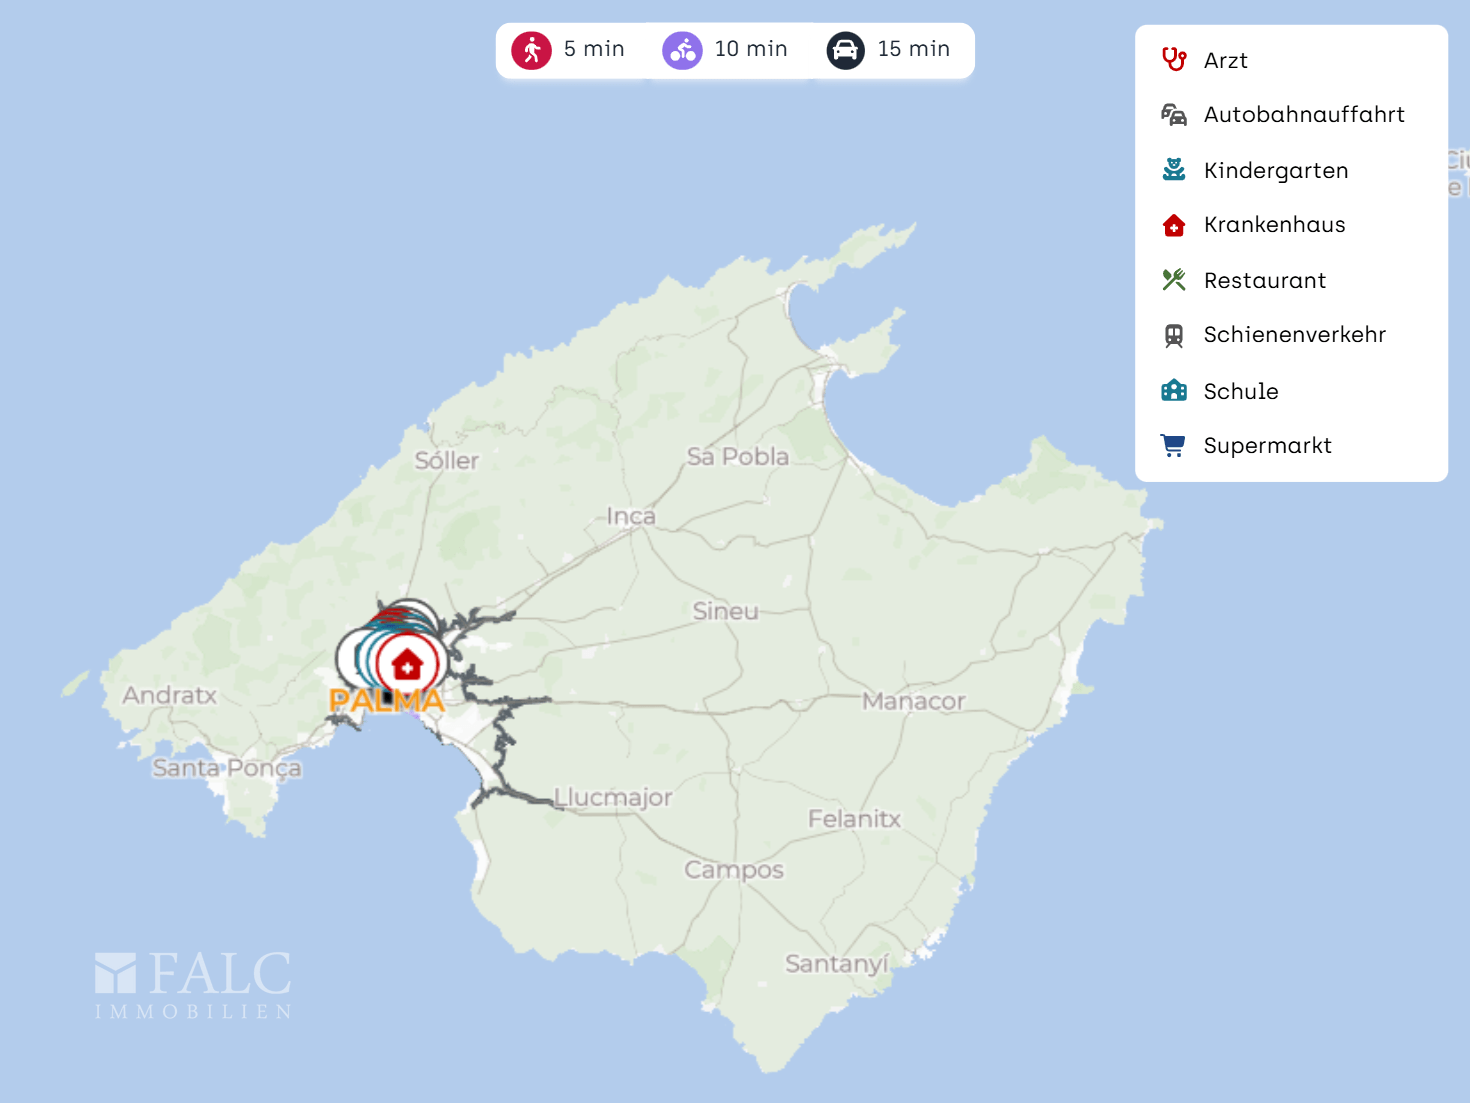Click the Kindergarten icon in legend
The height and width of the screenshot is (1103, 1470).
point(1174,170)
